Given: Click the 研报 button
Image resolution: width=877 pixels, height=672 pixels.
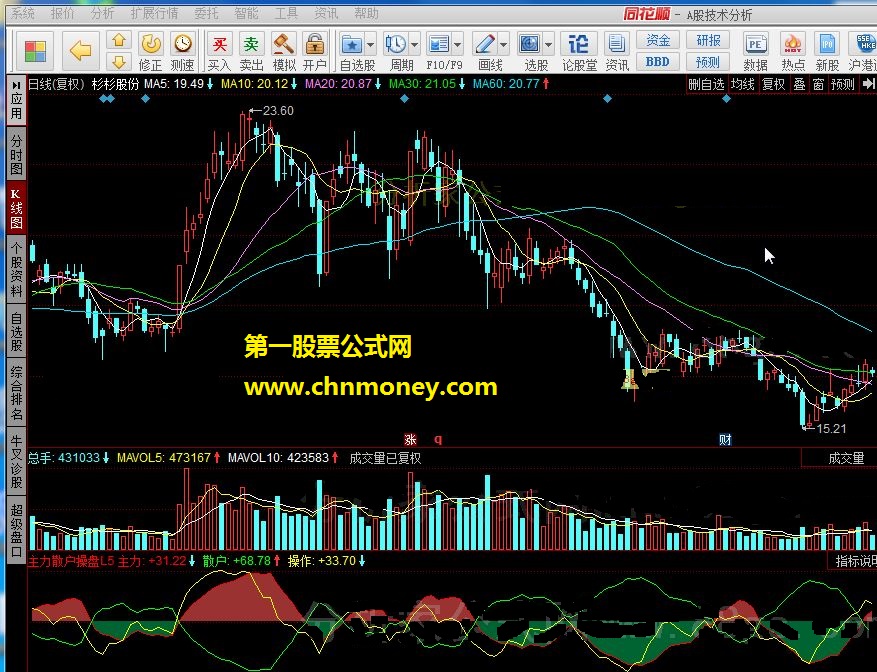Looking at the screenshot, I should (708, 41).
